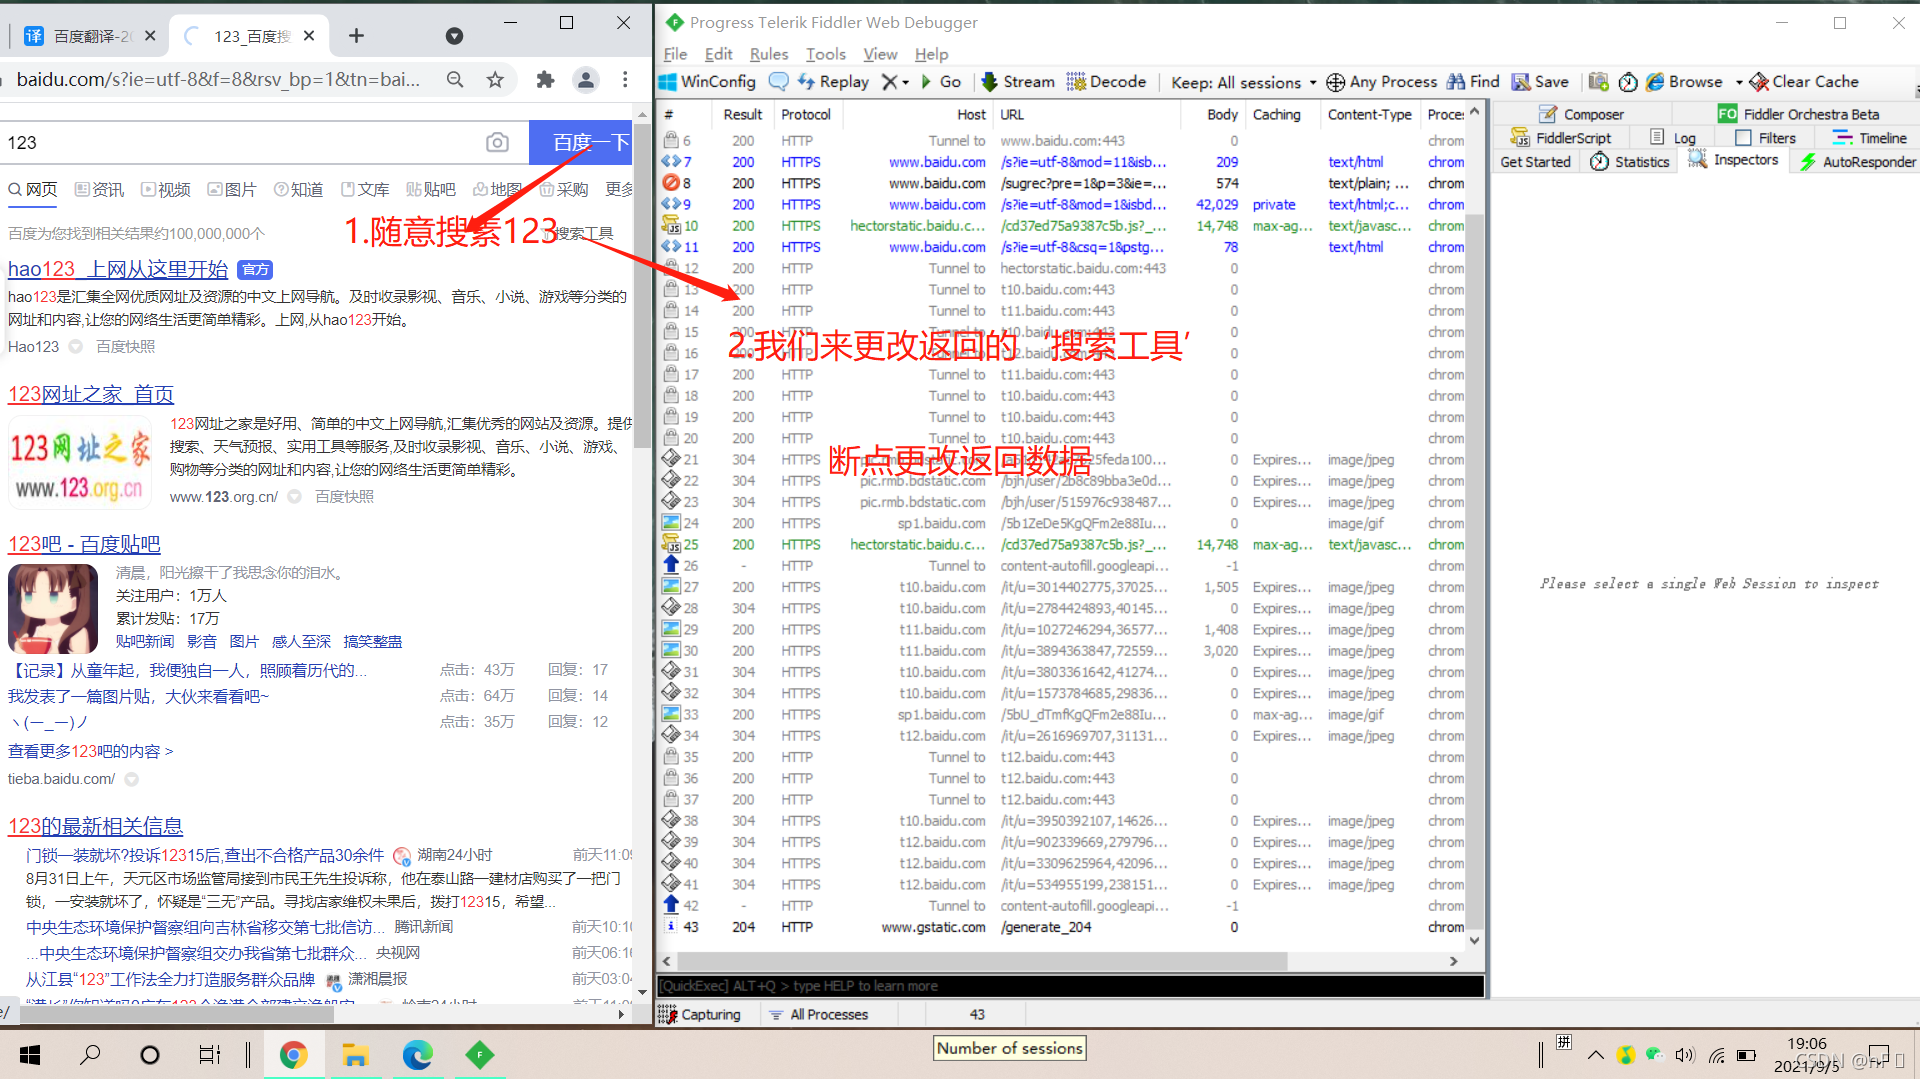Click the timer clock icon in Fiddler's toolbar
1920x1079 pixels.
coord(1628,82)
